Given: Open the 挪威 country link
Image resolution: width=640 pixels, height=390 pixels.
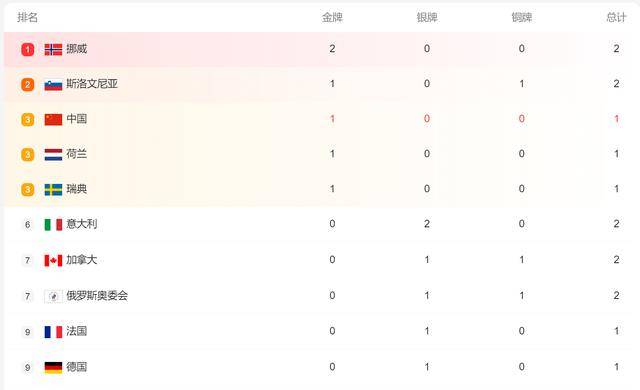Looking at the screenshot, I should click(77, 49).
